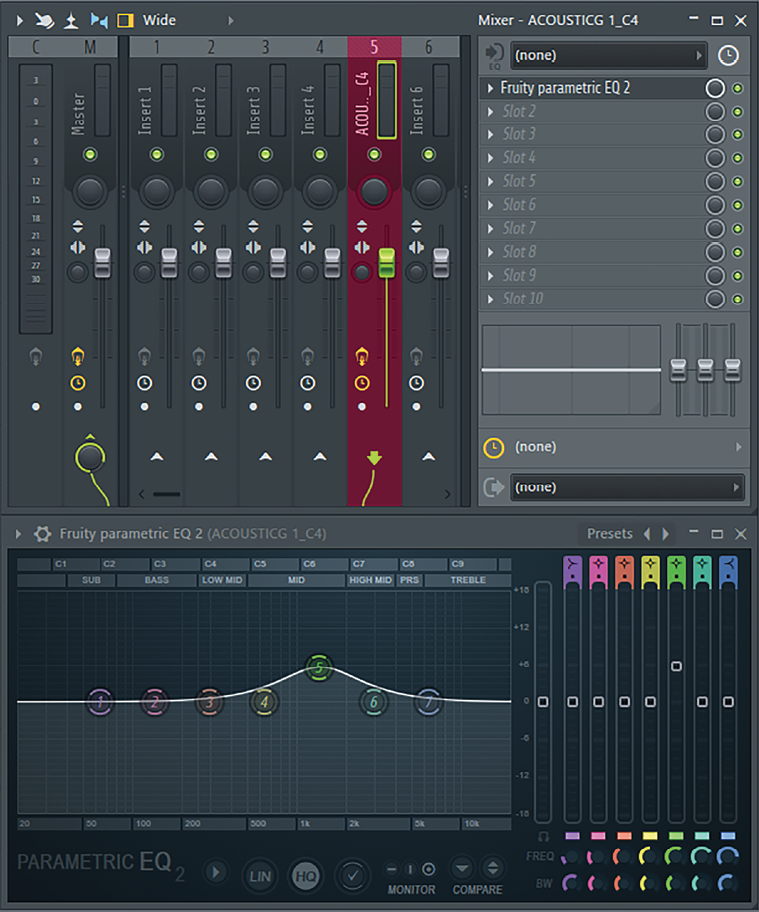Mute the ACOU.._C4 track via green LED
This screenshot has height=912, width=759.
click(x=374, y=154)
